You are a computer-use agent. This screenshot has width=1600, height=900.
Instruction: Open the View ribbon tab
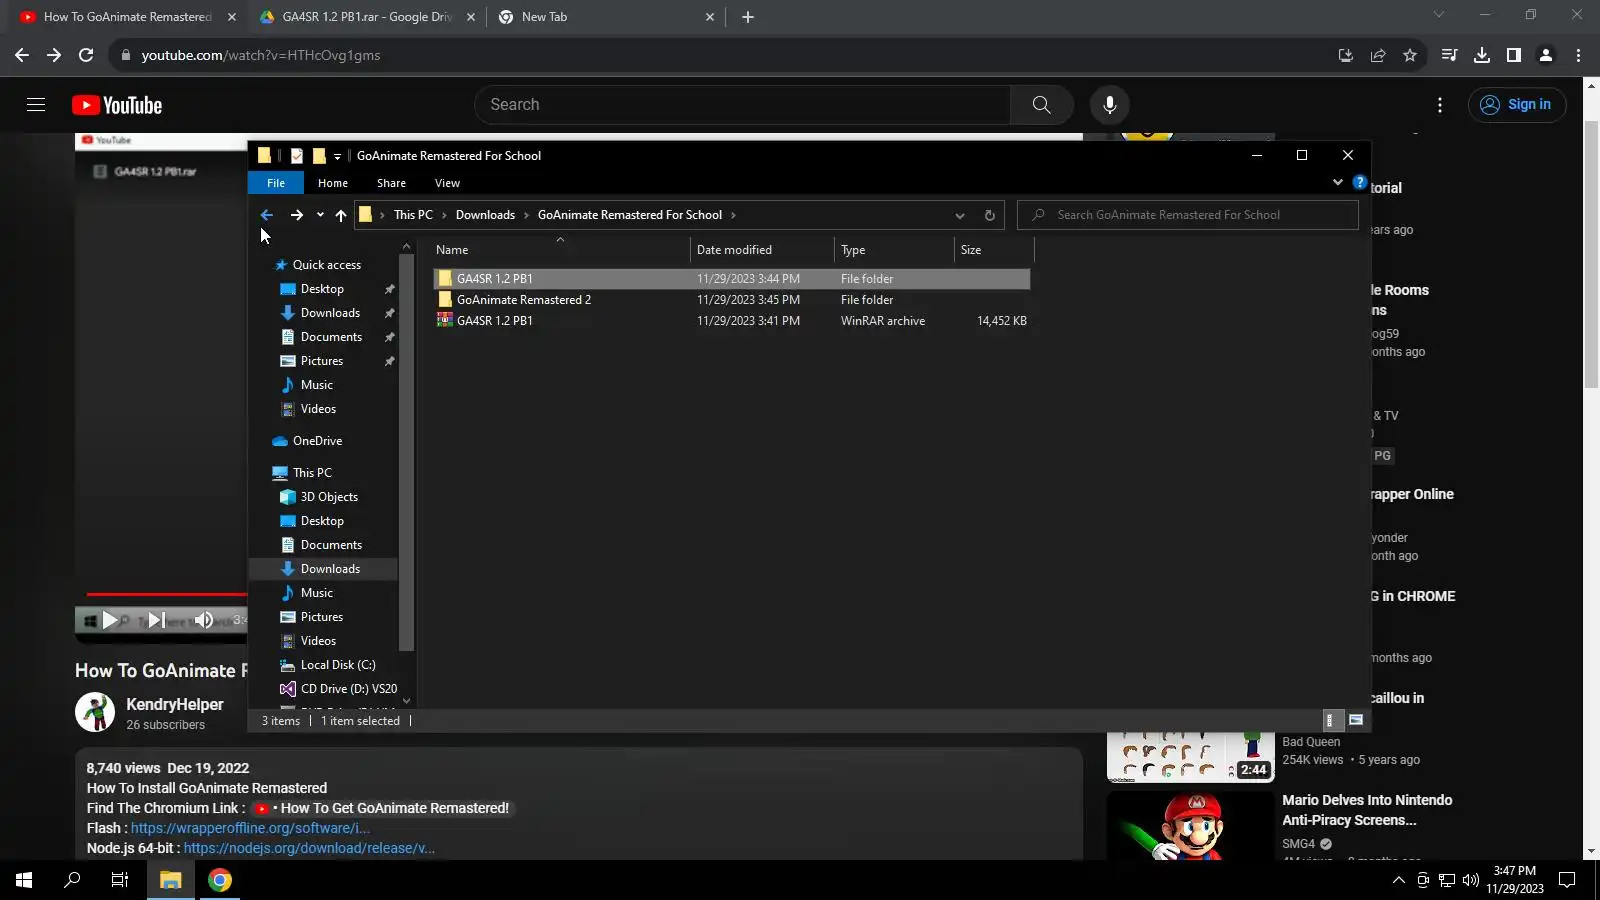pyautogui.click(x=447, y=183)
